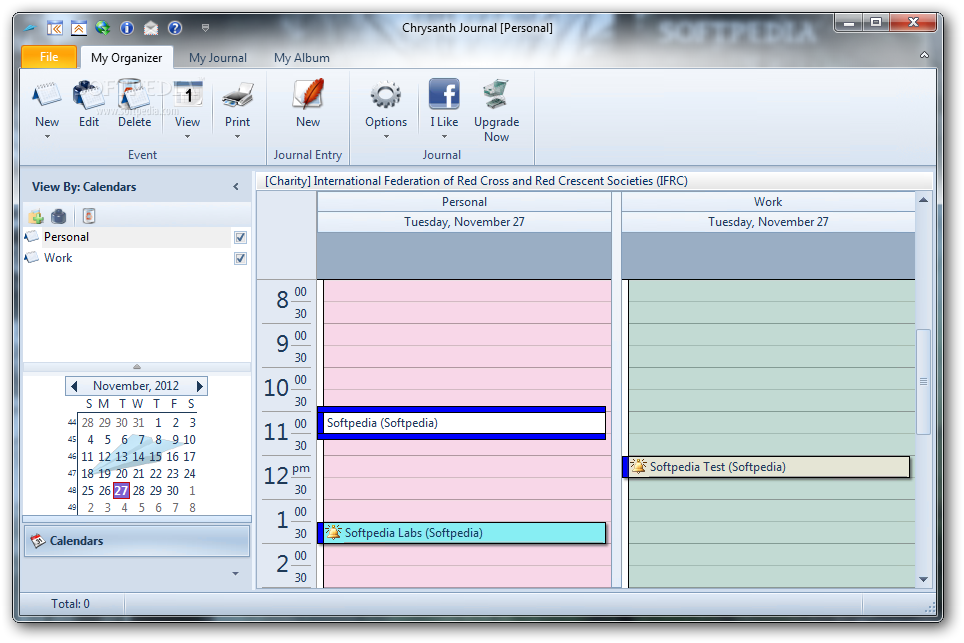
Task: Toggle the Personal calendar checkbox
Action: click(x=240, y=237)
